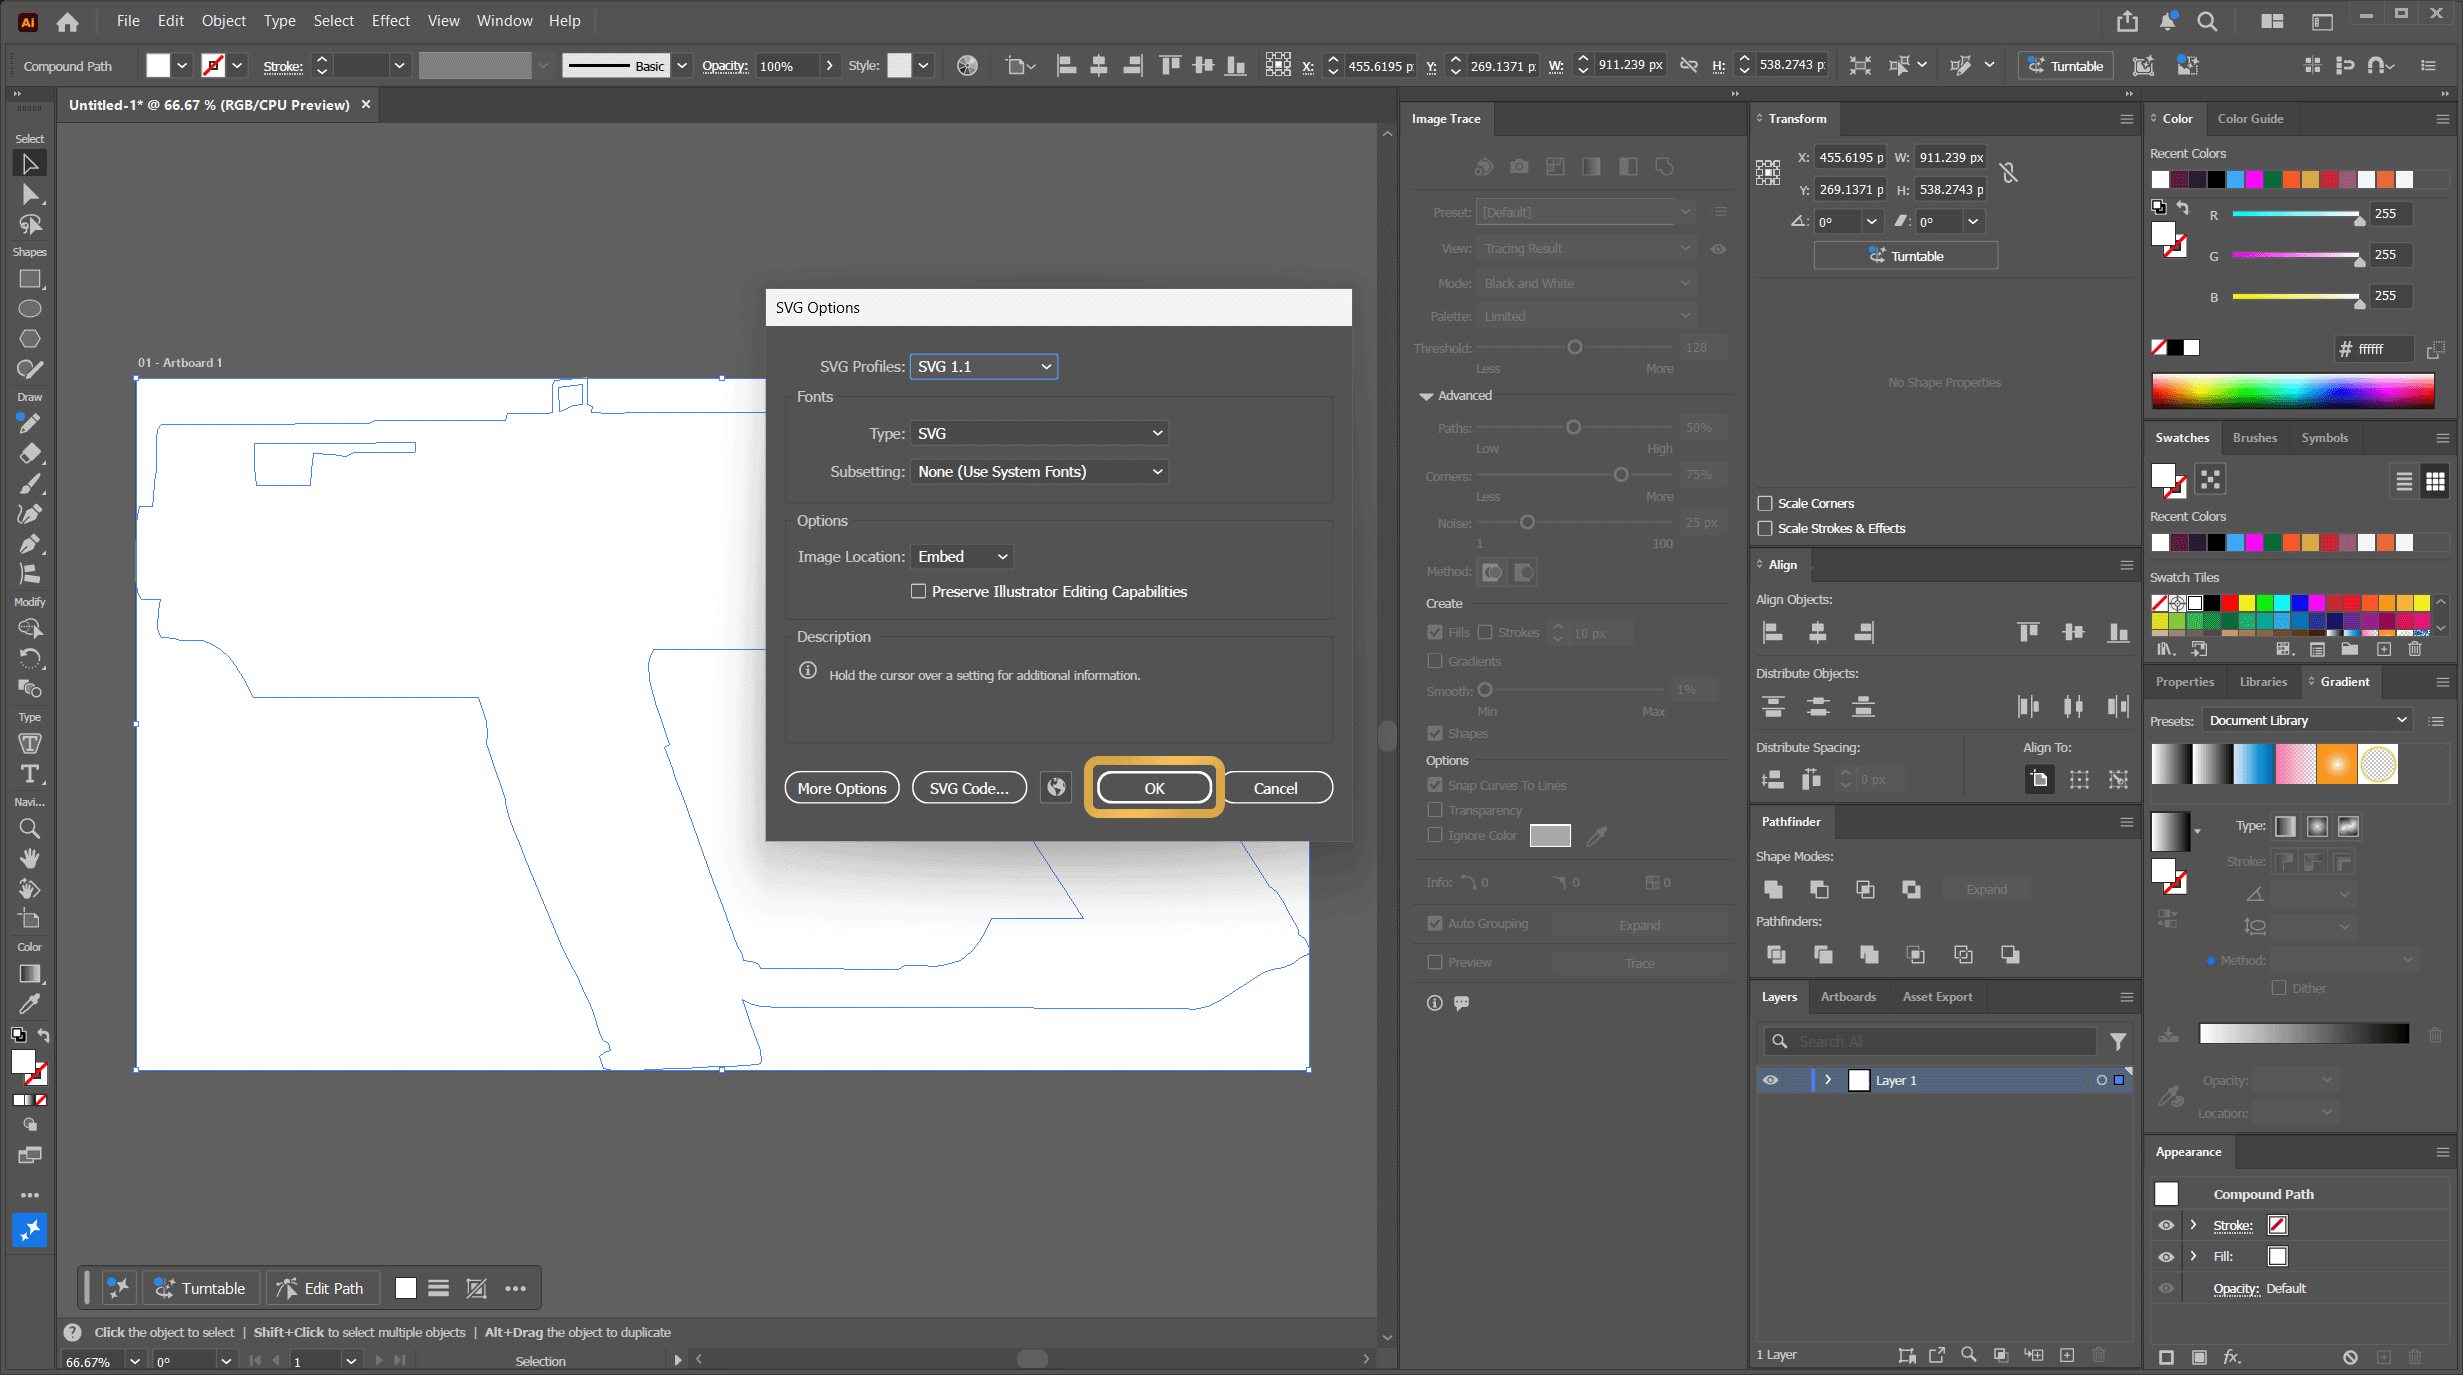Collapse the Advanced section in Image Trace
Image resolution: width=2463 pixels, height=1375 pixels.
1426,396
